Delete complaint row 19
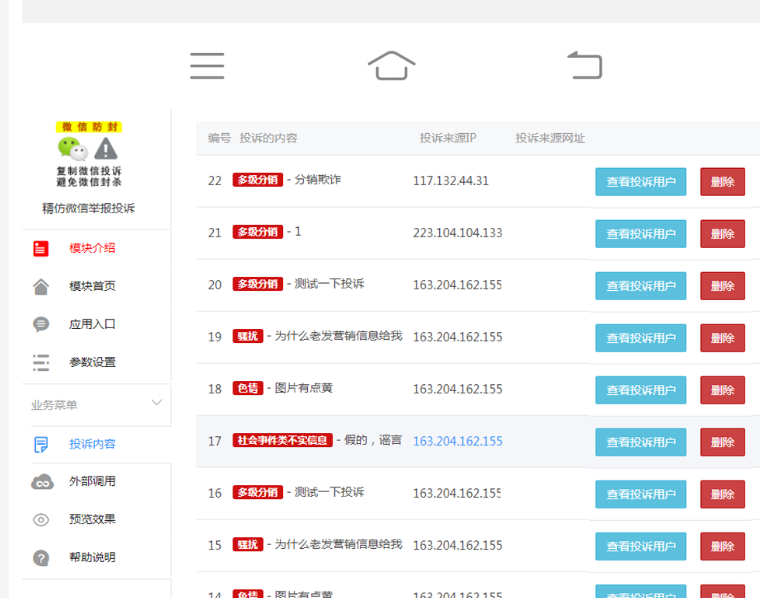 tap(722, 338)
